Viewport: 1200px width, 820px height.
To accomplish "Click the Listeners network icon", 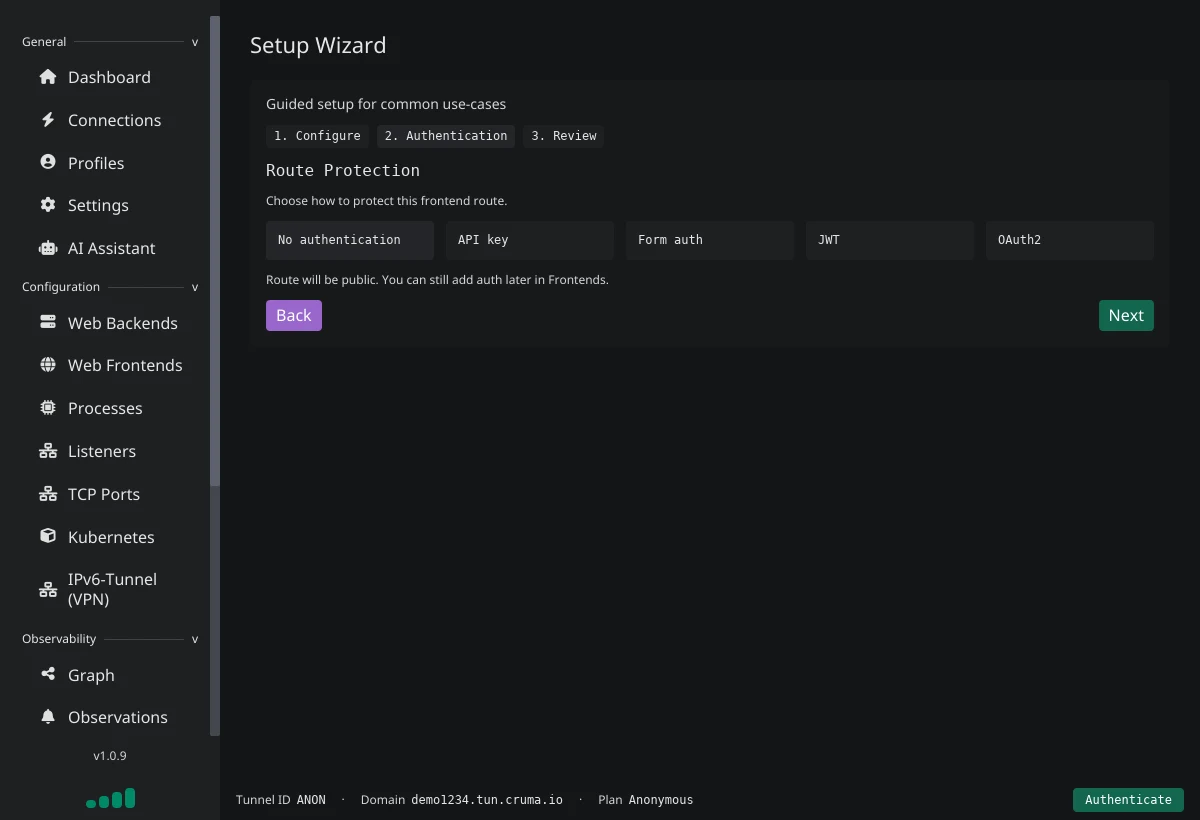I will coord(48,451).
